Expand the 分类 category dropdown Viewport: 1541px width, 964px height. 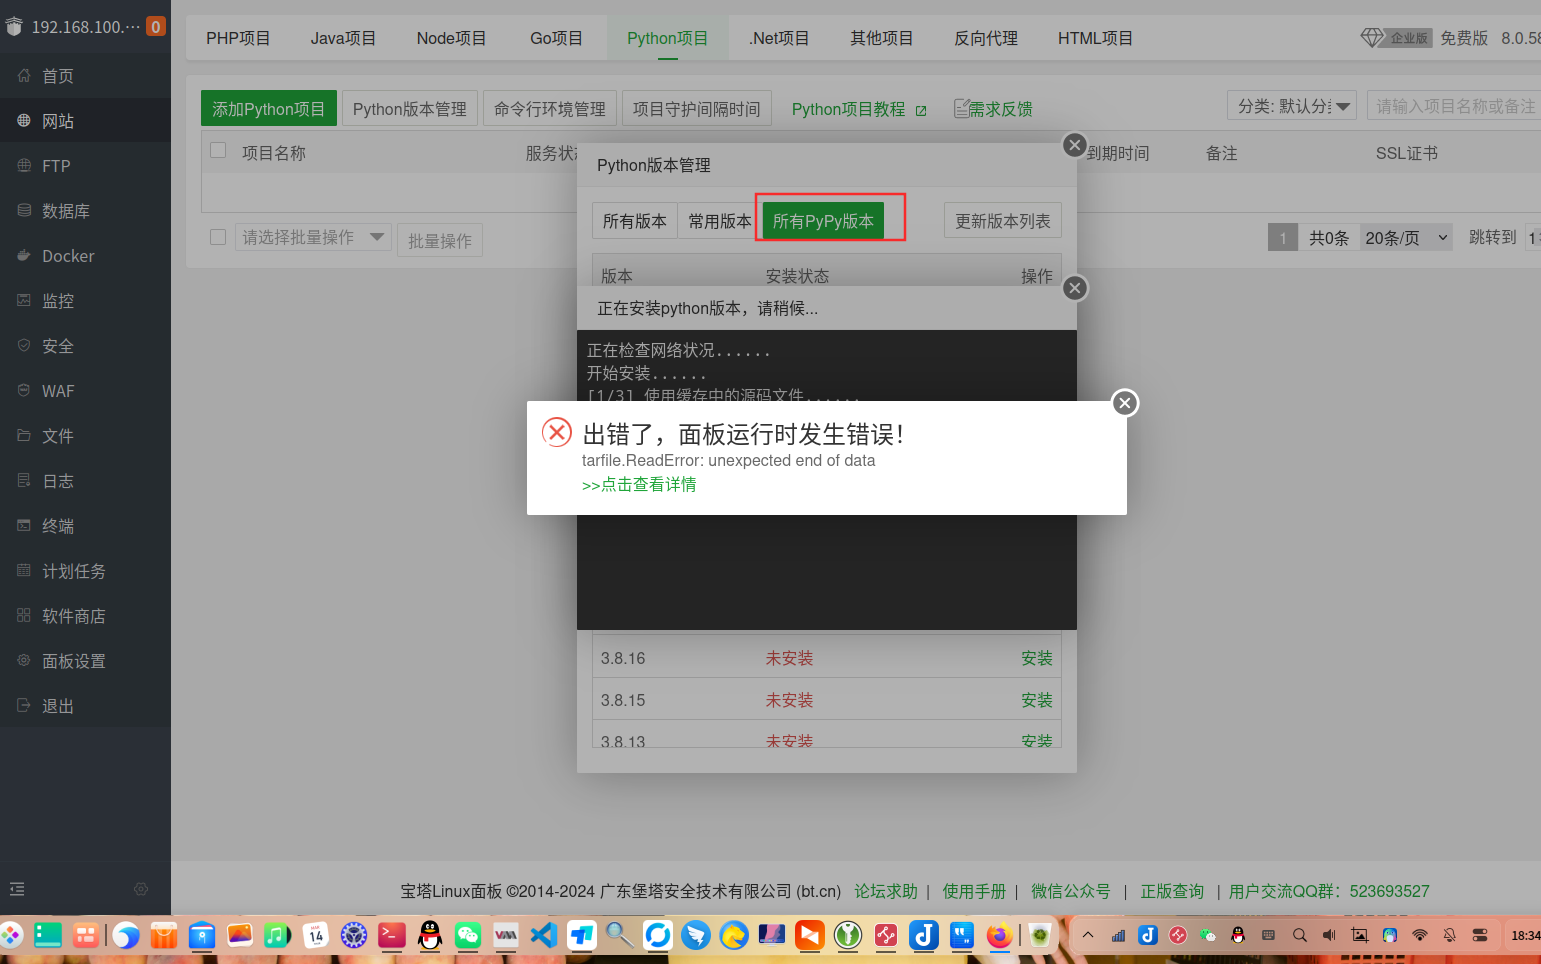click(1294, 106)
